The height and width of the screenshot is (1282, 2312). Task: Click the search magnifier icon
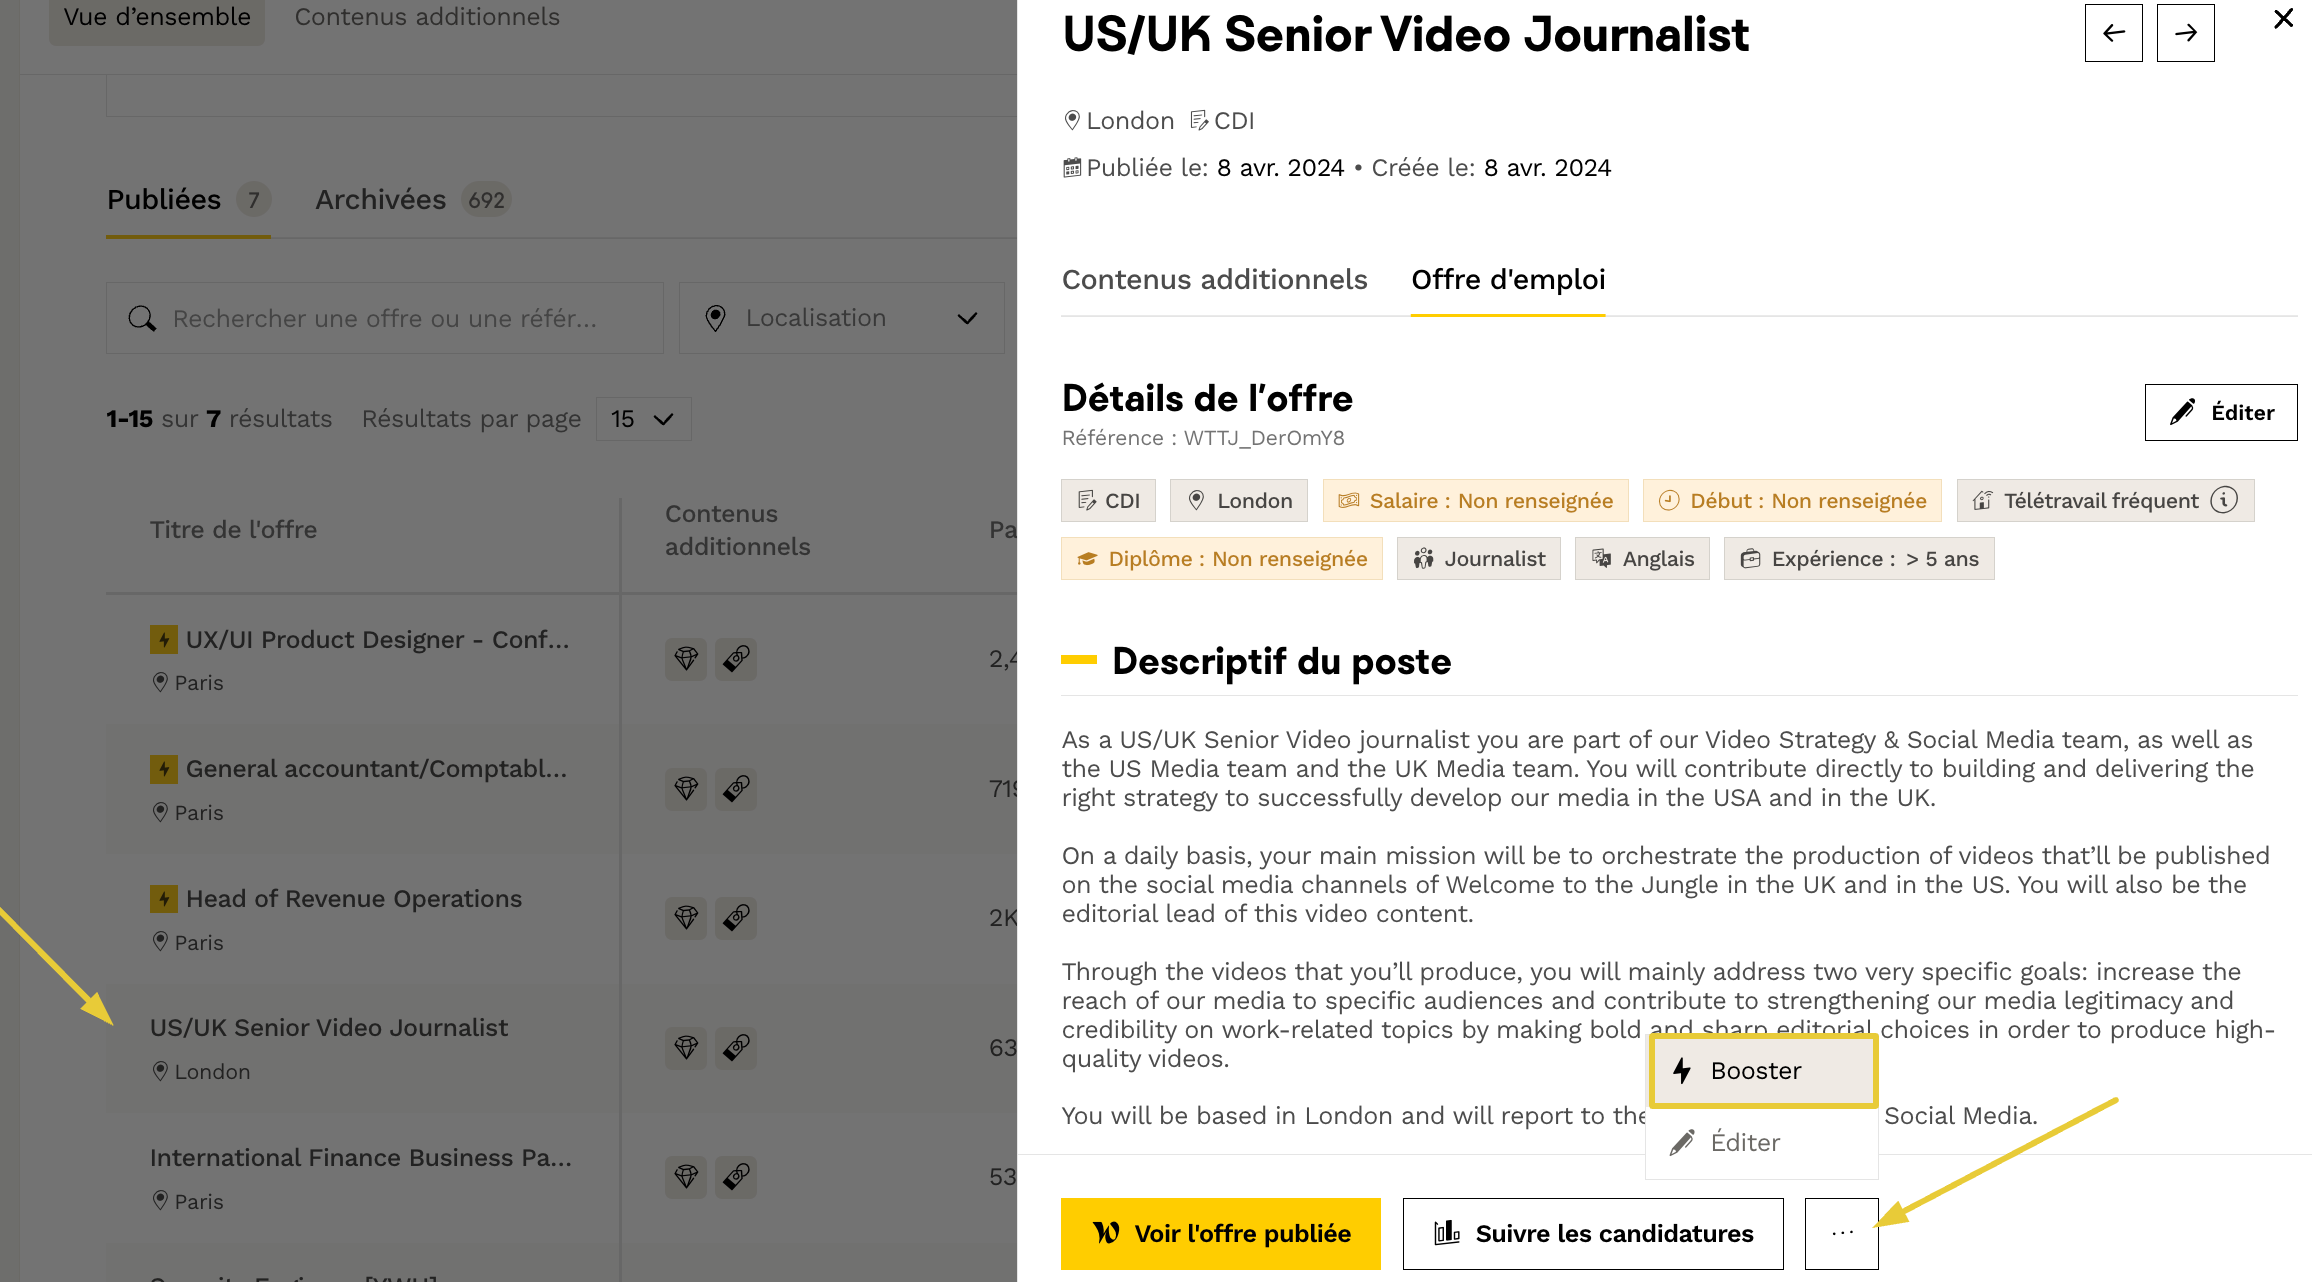pos(142,319)
